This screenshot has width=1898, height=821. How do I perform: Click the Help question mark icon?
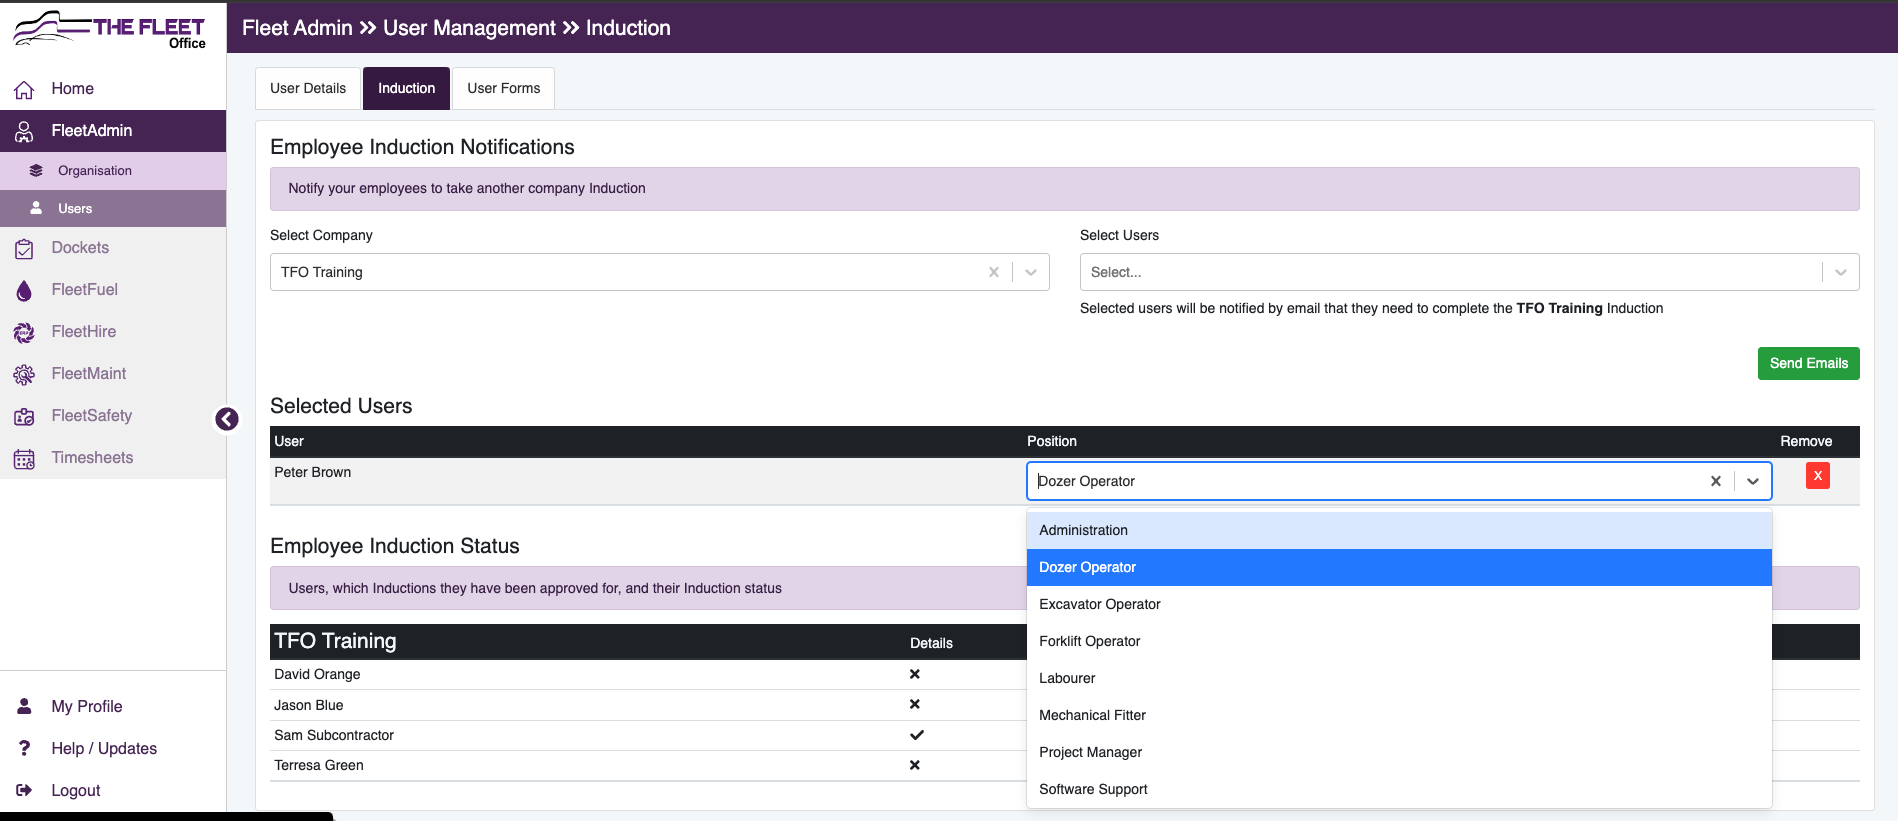[24, 748]
